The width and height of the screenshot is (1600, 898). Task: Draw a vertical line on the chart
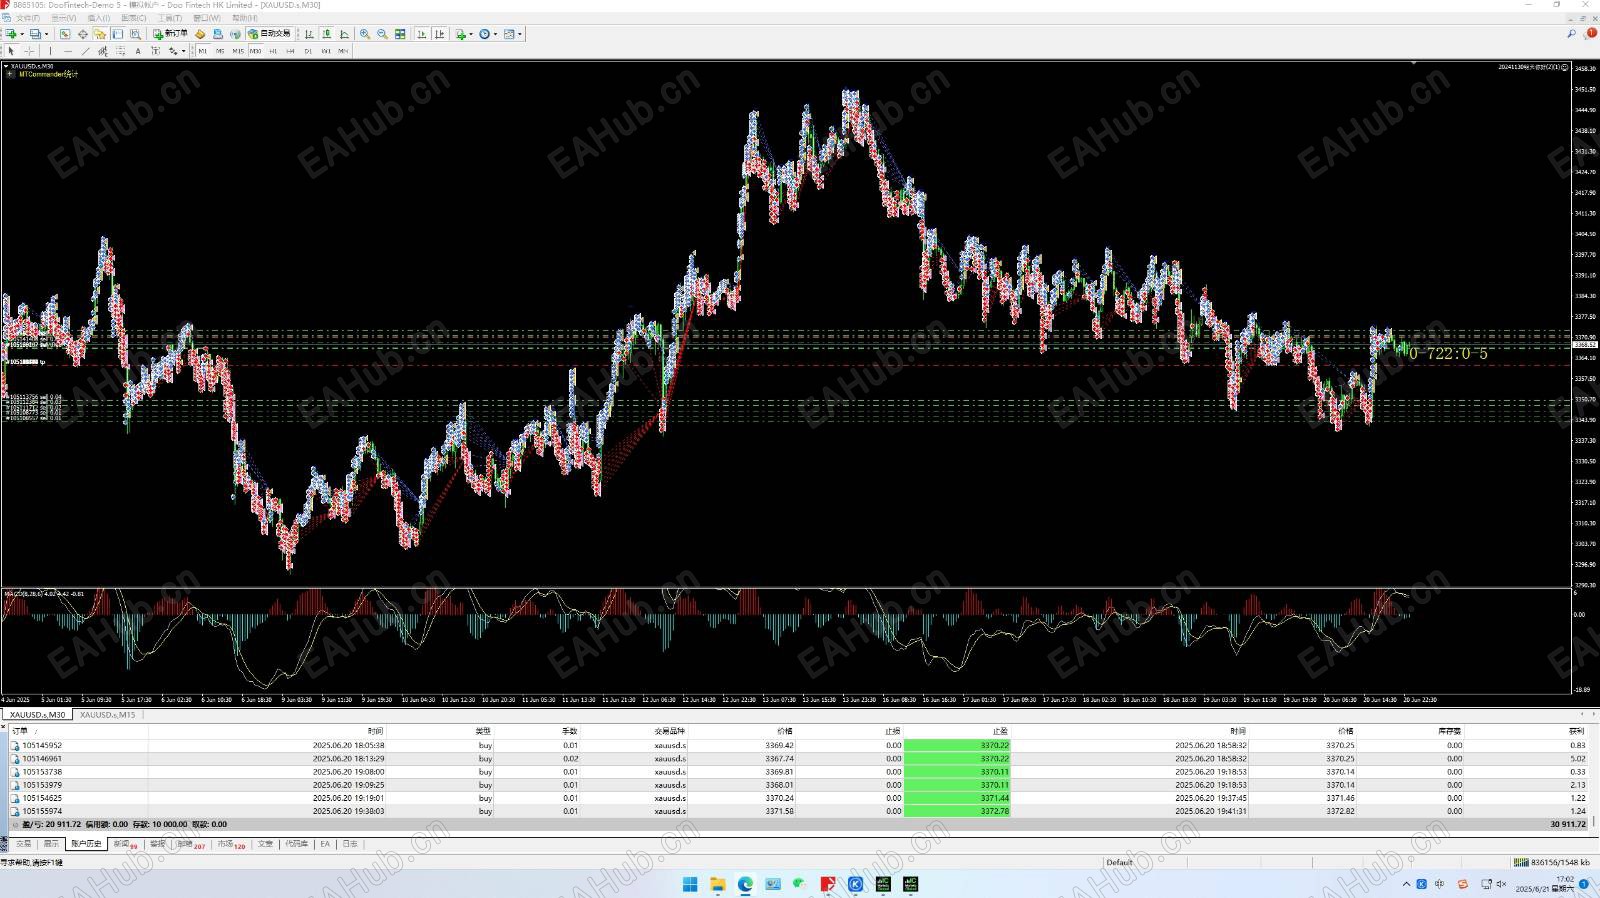click(x=50, y=51)
